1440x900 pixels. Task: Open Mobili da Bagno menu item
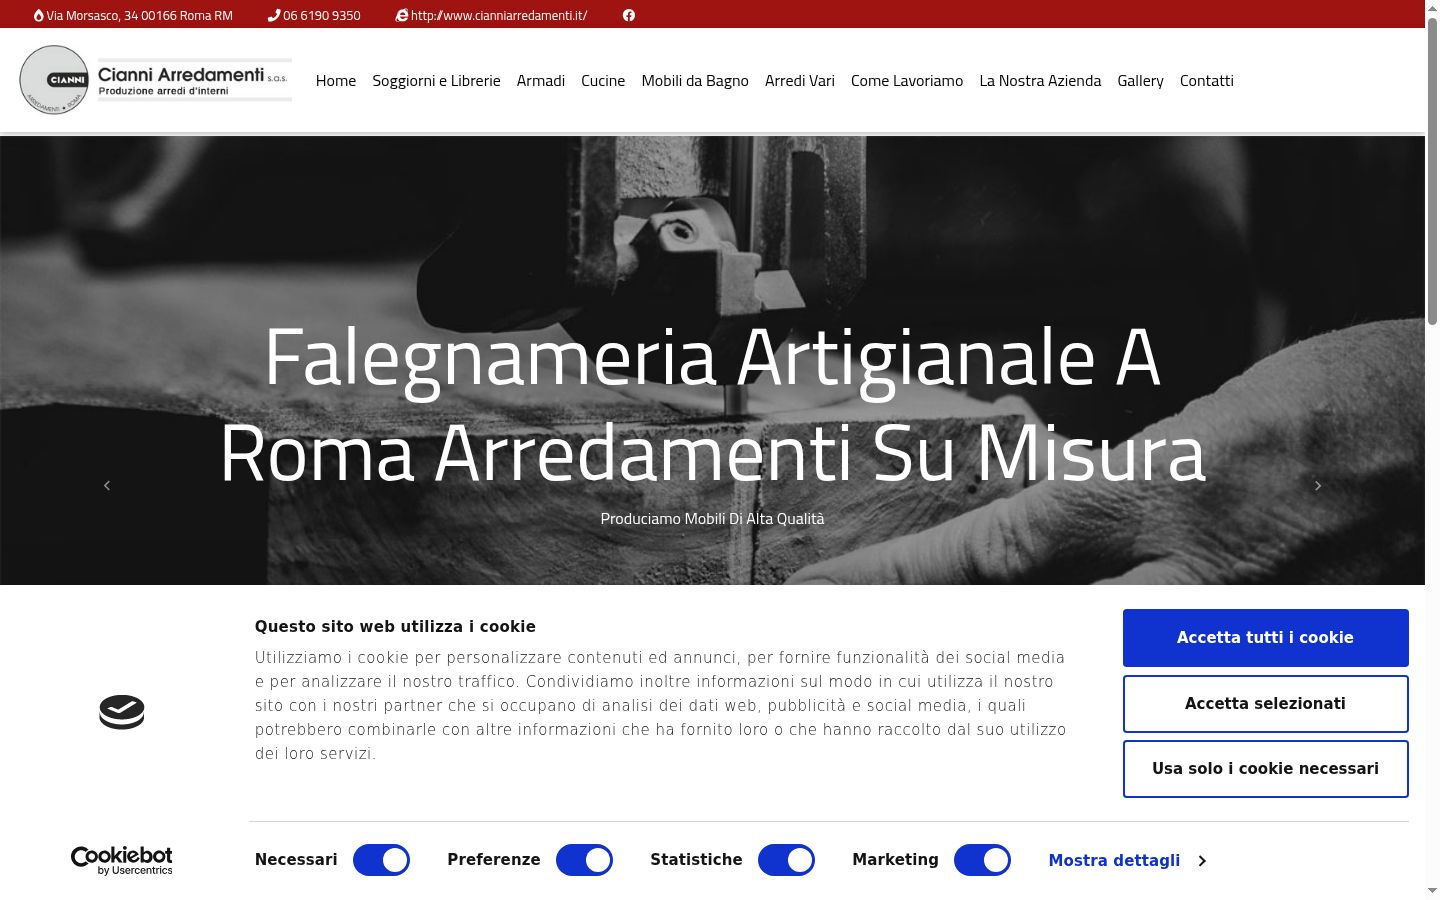coord(695,81)
